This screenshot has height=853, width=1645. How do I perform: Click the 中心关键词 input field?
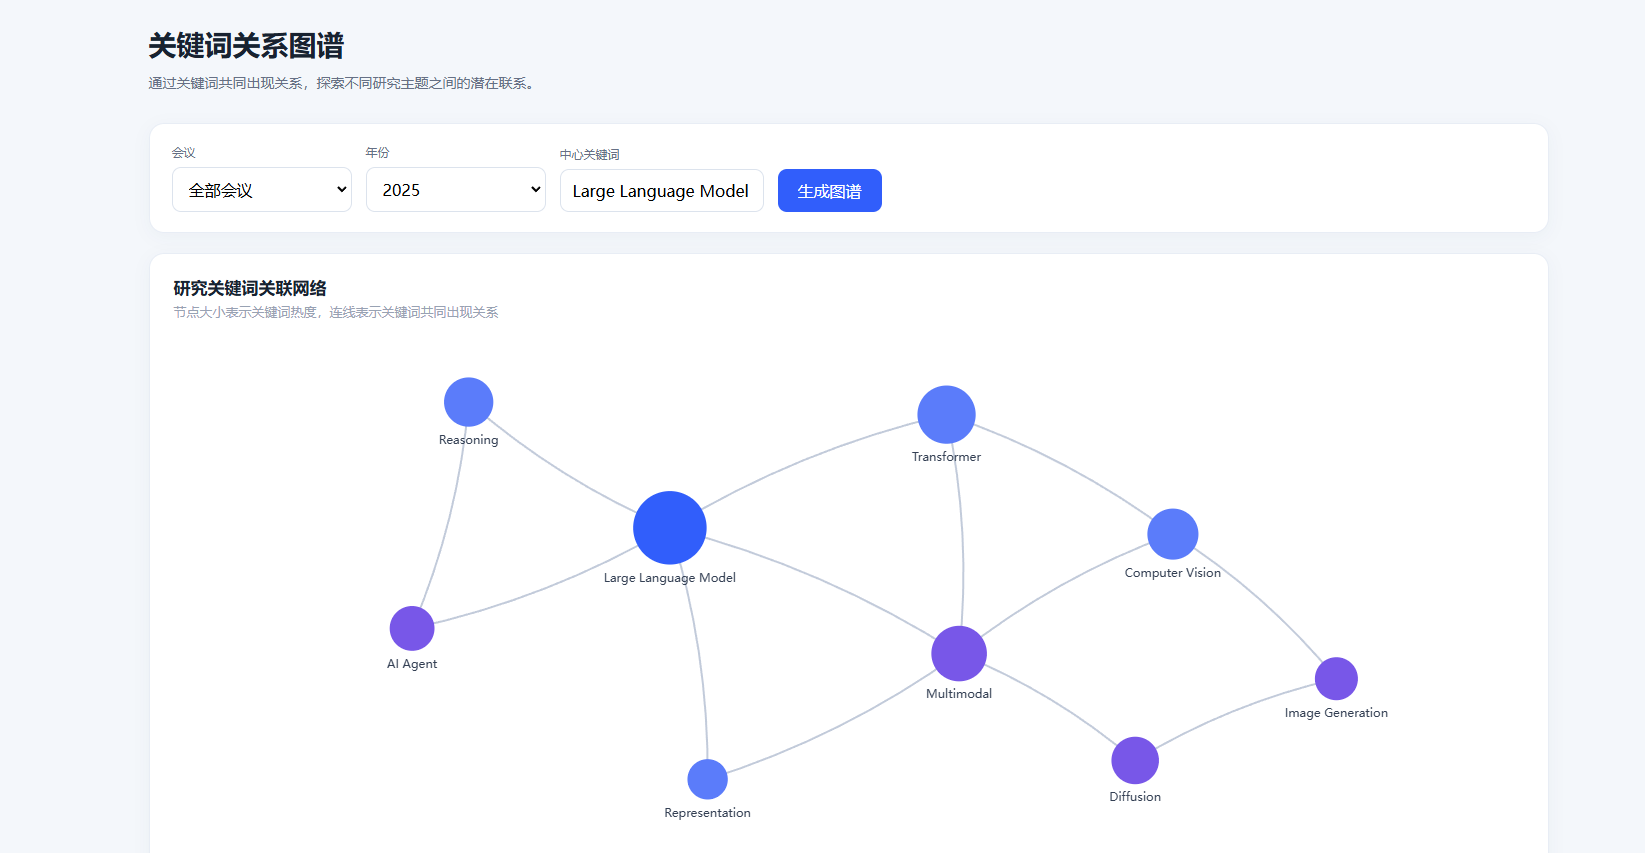662,191
